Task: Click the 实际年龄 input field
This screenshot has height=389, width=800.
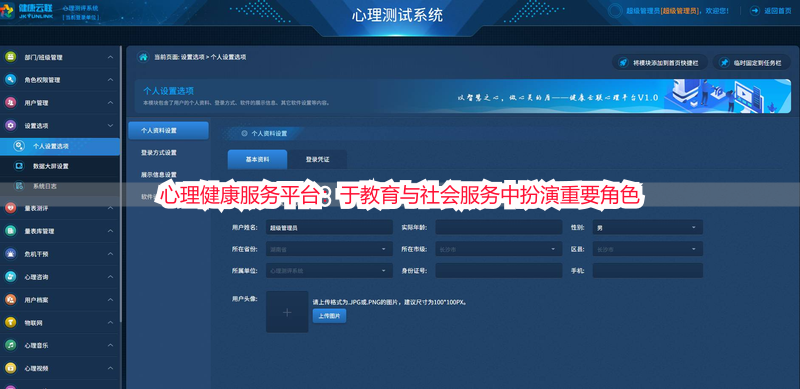Action: pyautogui.click(x=498, y=227)
